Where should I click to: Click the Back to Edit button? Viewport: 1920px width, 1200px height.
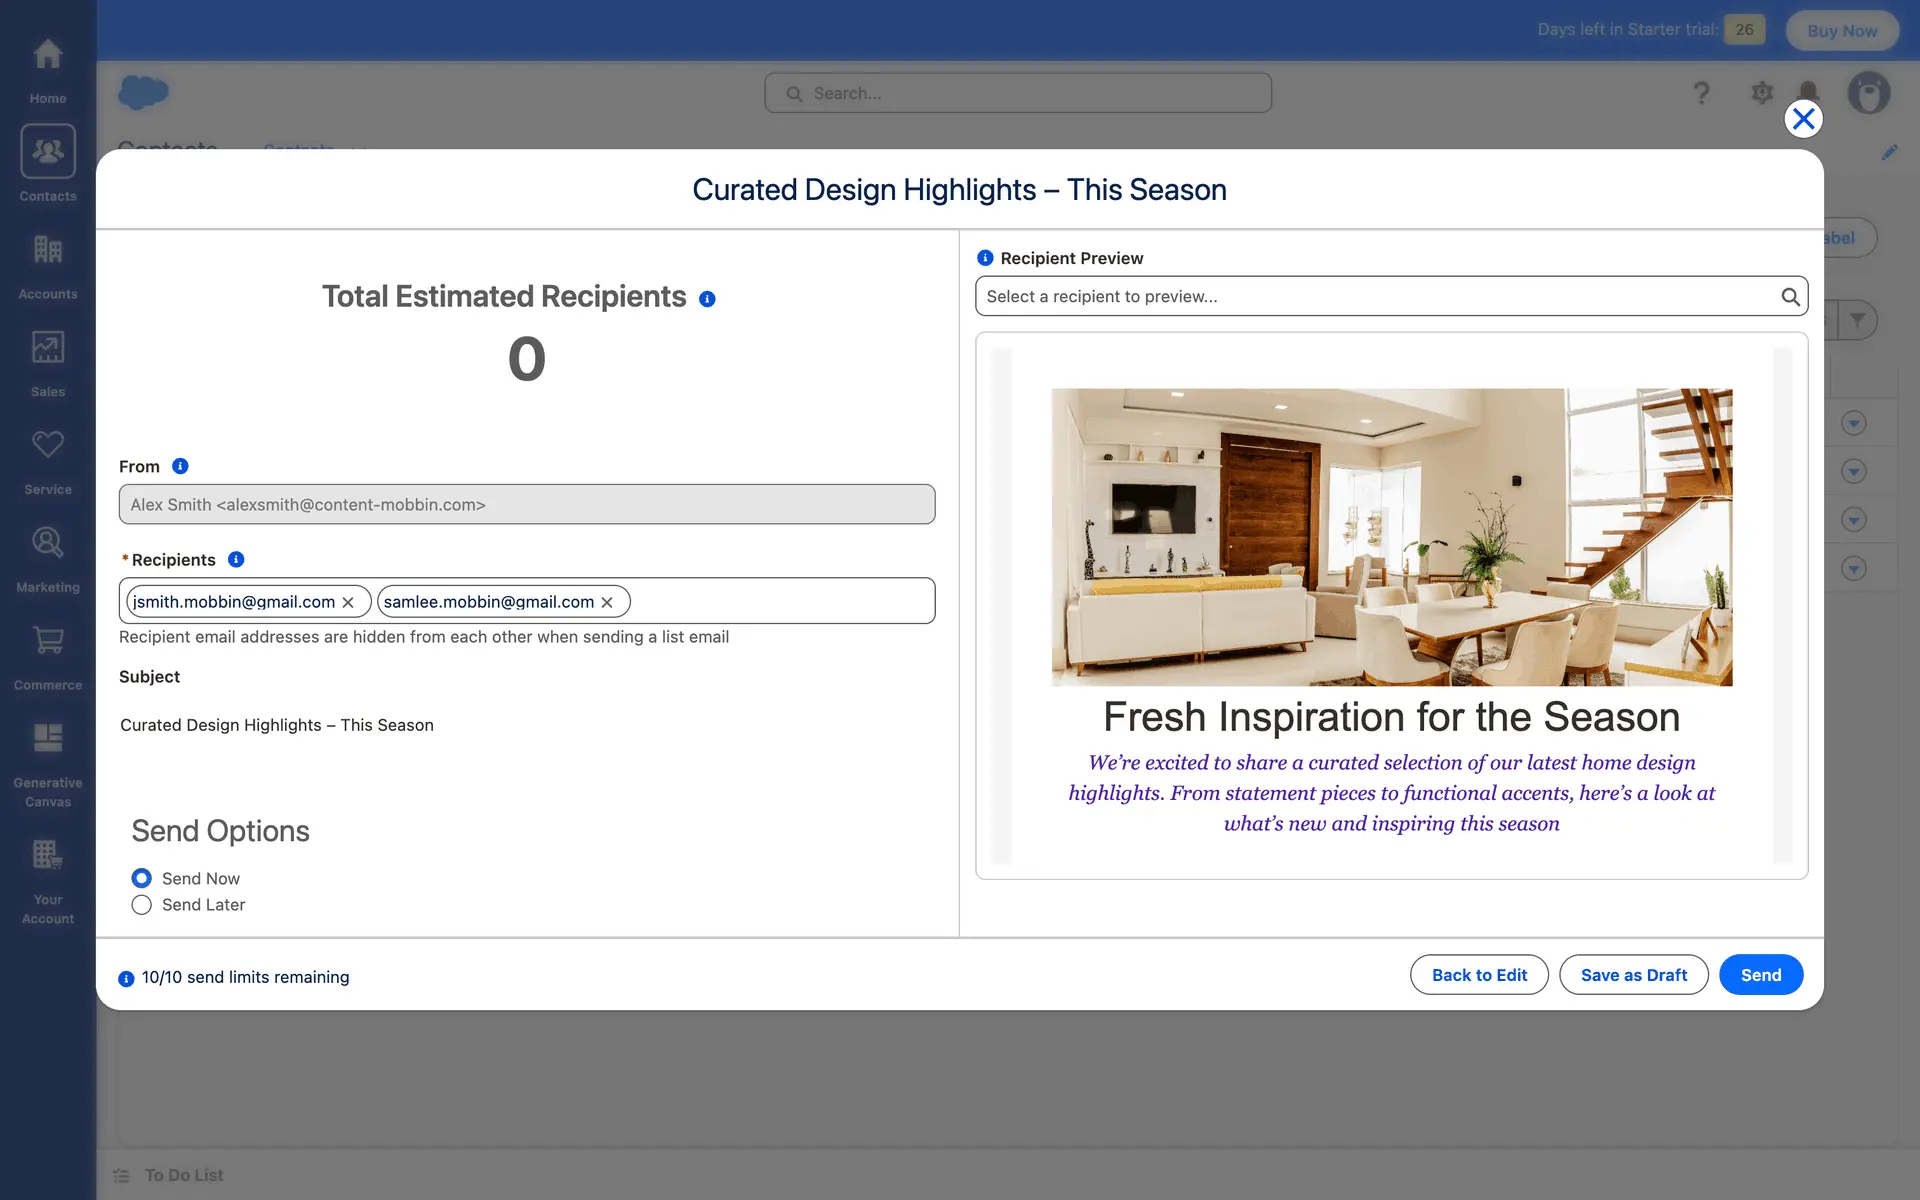point(1479,975)
